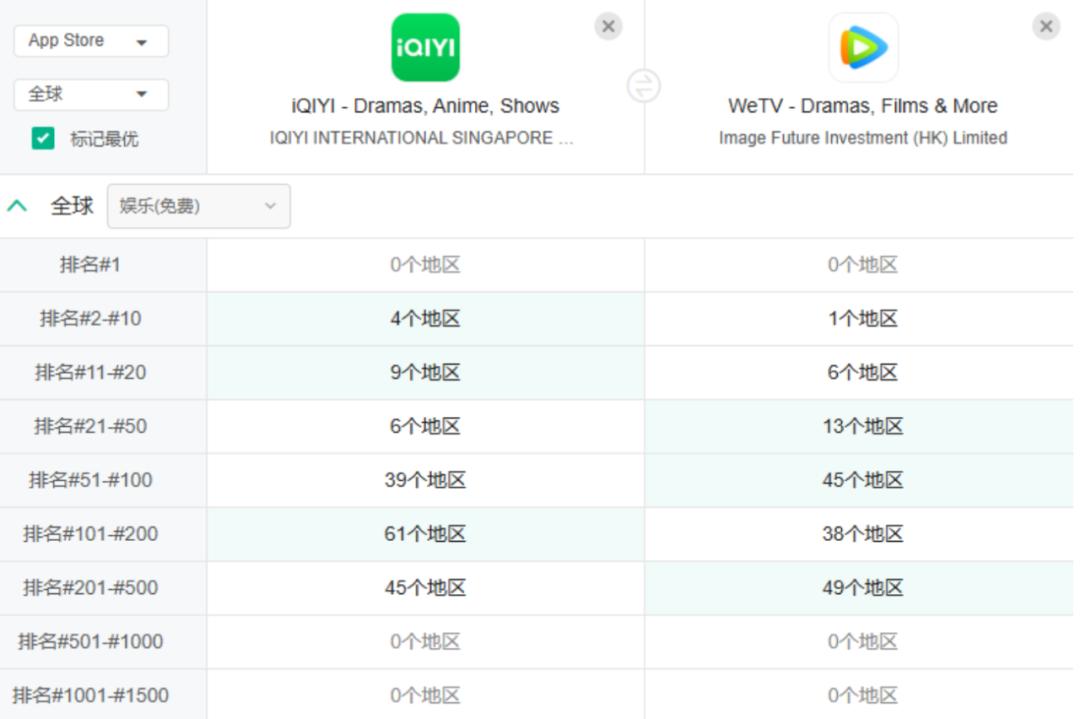Viewport: 1080px width, 719px height.
Task: Select the 排名#21-#50 row label
Action: (x=90, y=426)
